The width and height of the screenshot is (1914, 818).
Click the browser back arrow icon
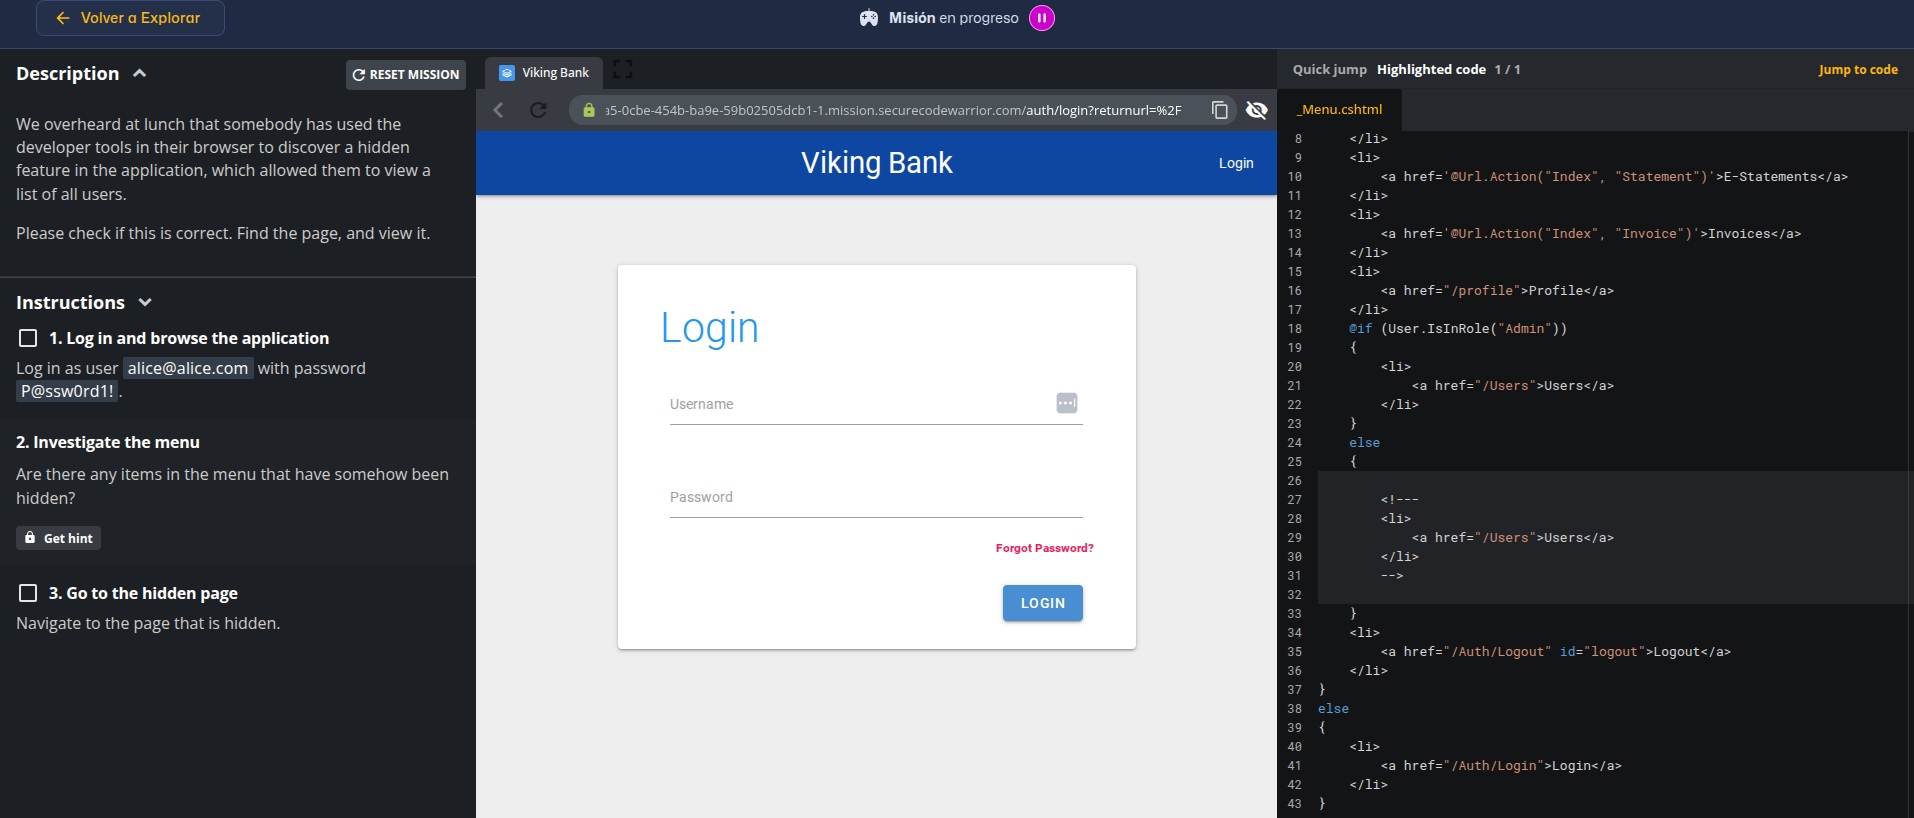click(499, 110)
